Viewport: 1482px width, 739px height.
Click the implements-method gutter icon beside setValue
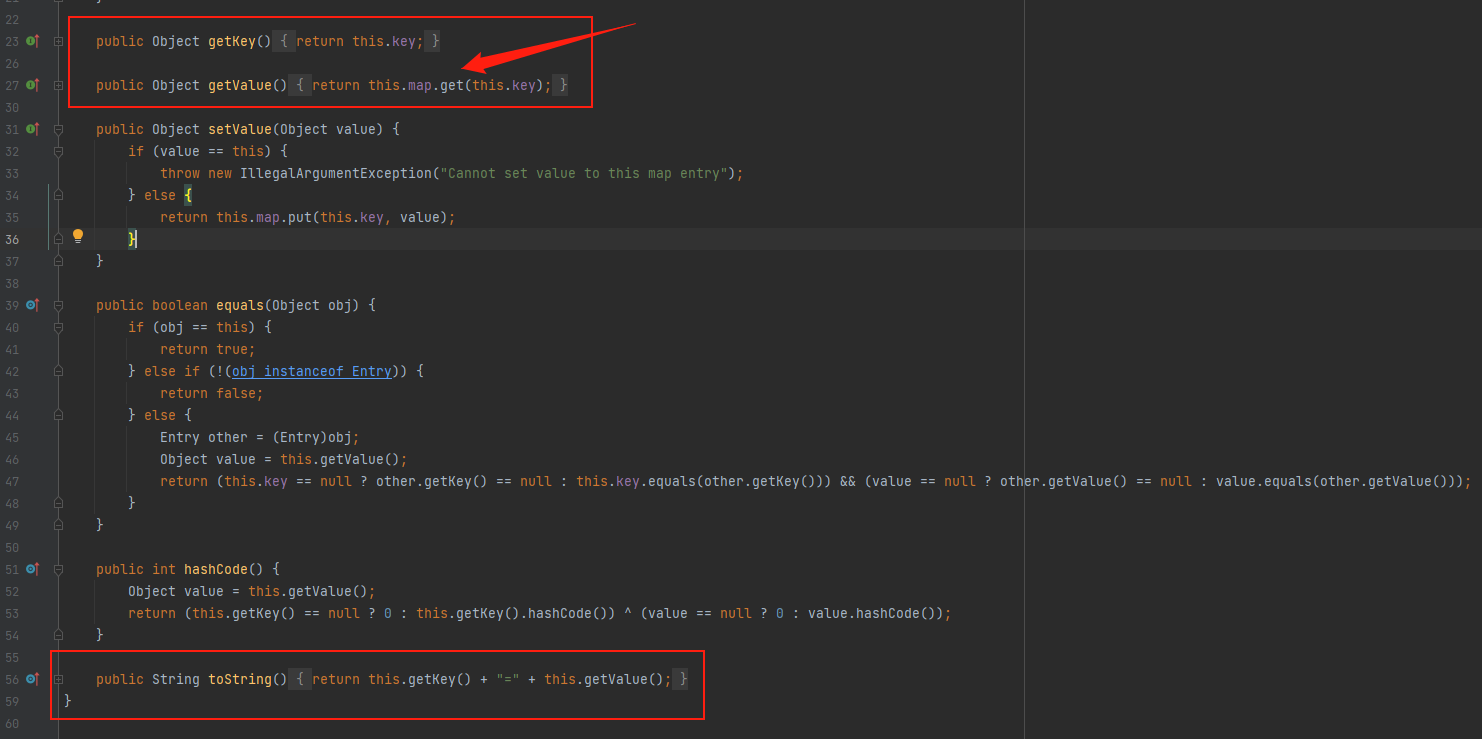click(x=32, y=129)
